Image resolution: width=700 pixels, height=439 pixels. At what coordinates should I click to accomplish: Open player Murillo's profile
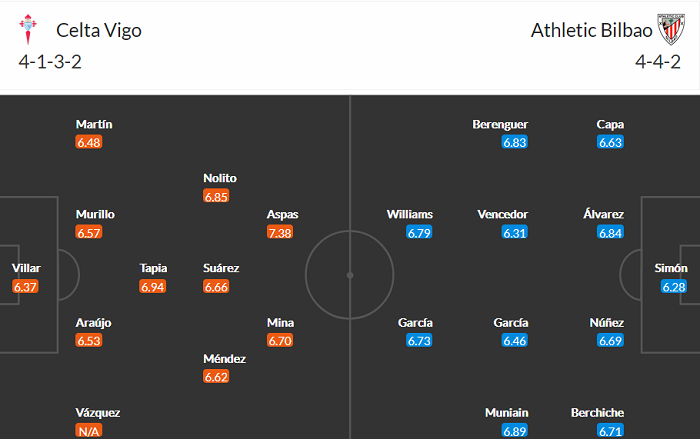point(95,214)
